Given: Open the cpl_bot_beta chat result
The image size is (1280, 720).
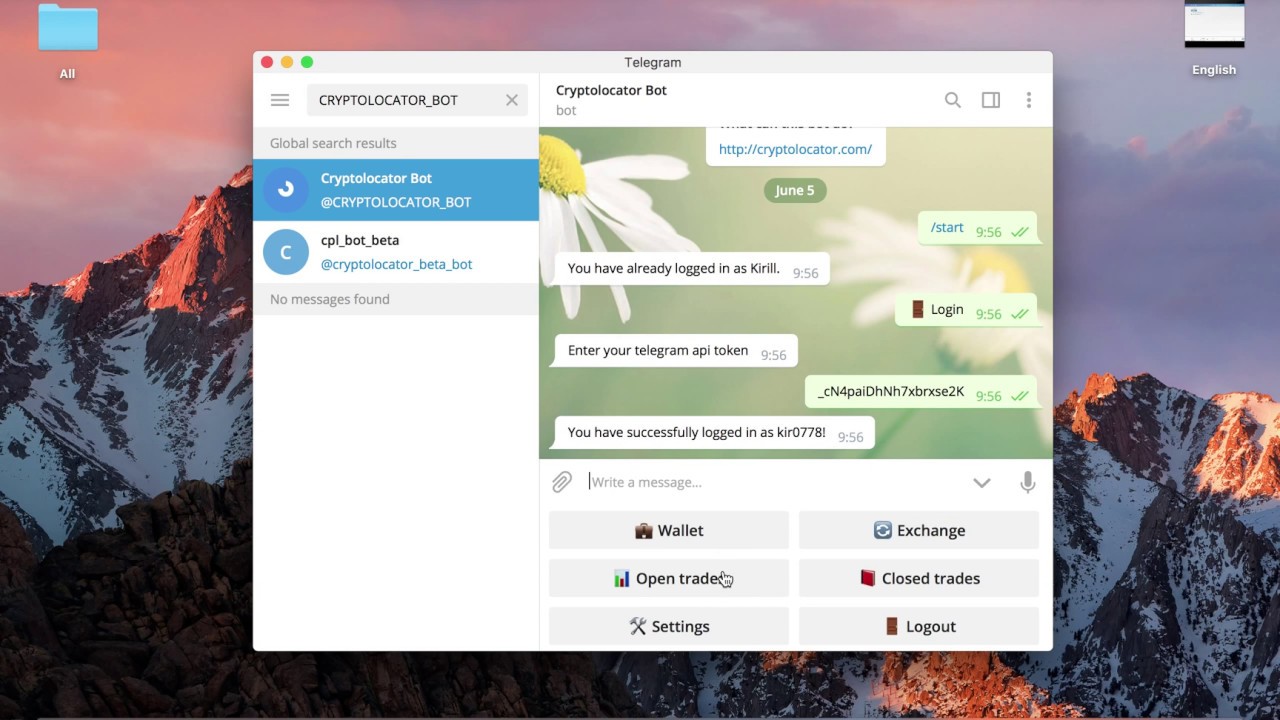Looking at the screenshot, I should (396, 252).
